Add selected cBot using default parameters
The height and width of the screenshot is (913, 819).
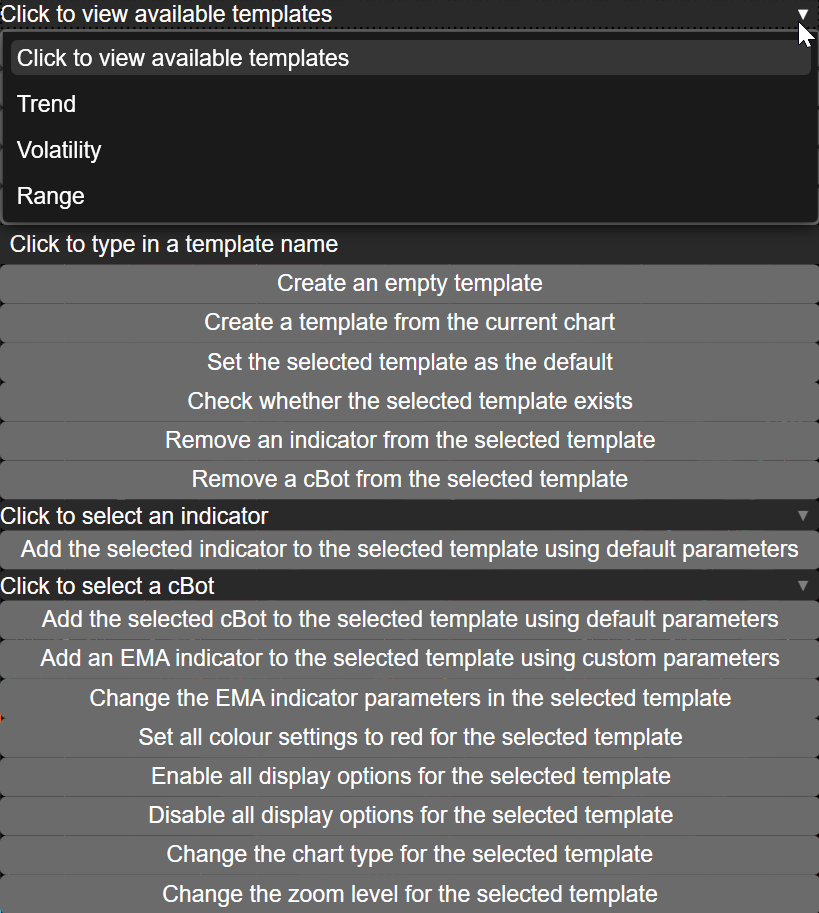pos(409,619)
